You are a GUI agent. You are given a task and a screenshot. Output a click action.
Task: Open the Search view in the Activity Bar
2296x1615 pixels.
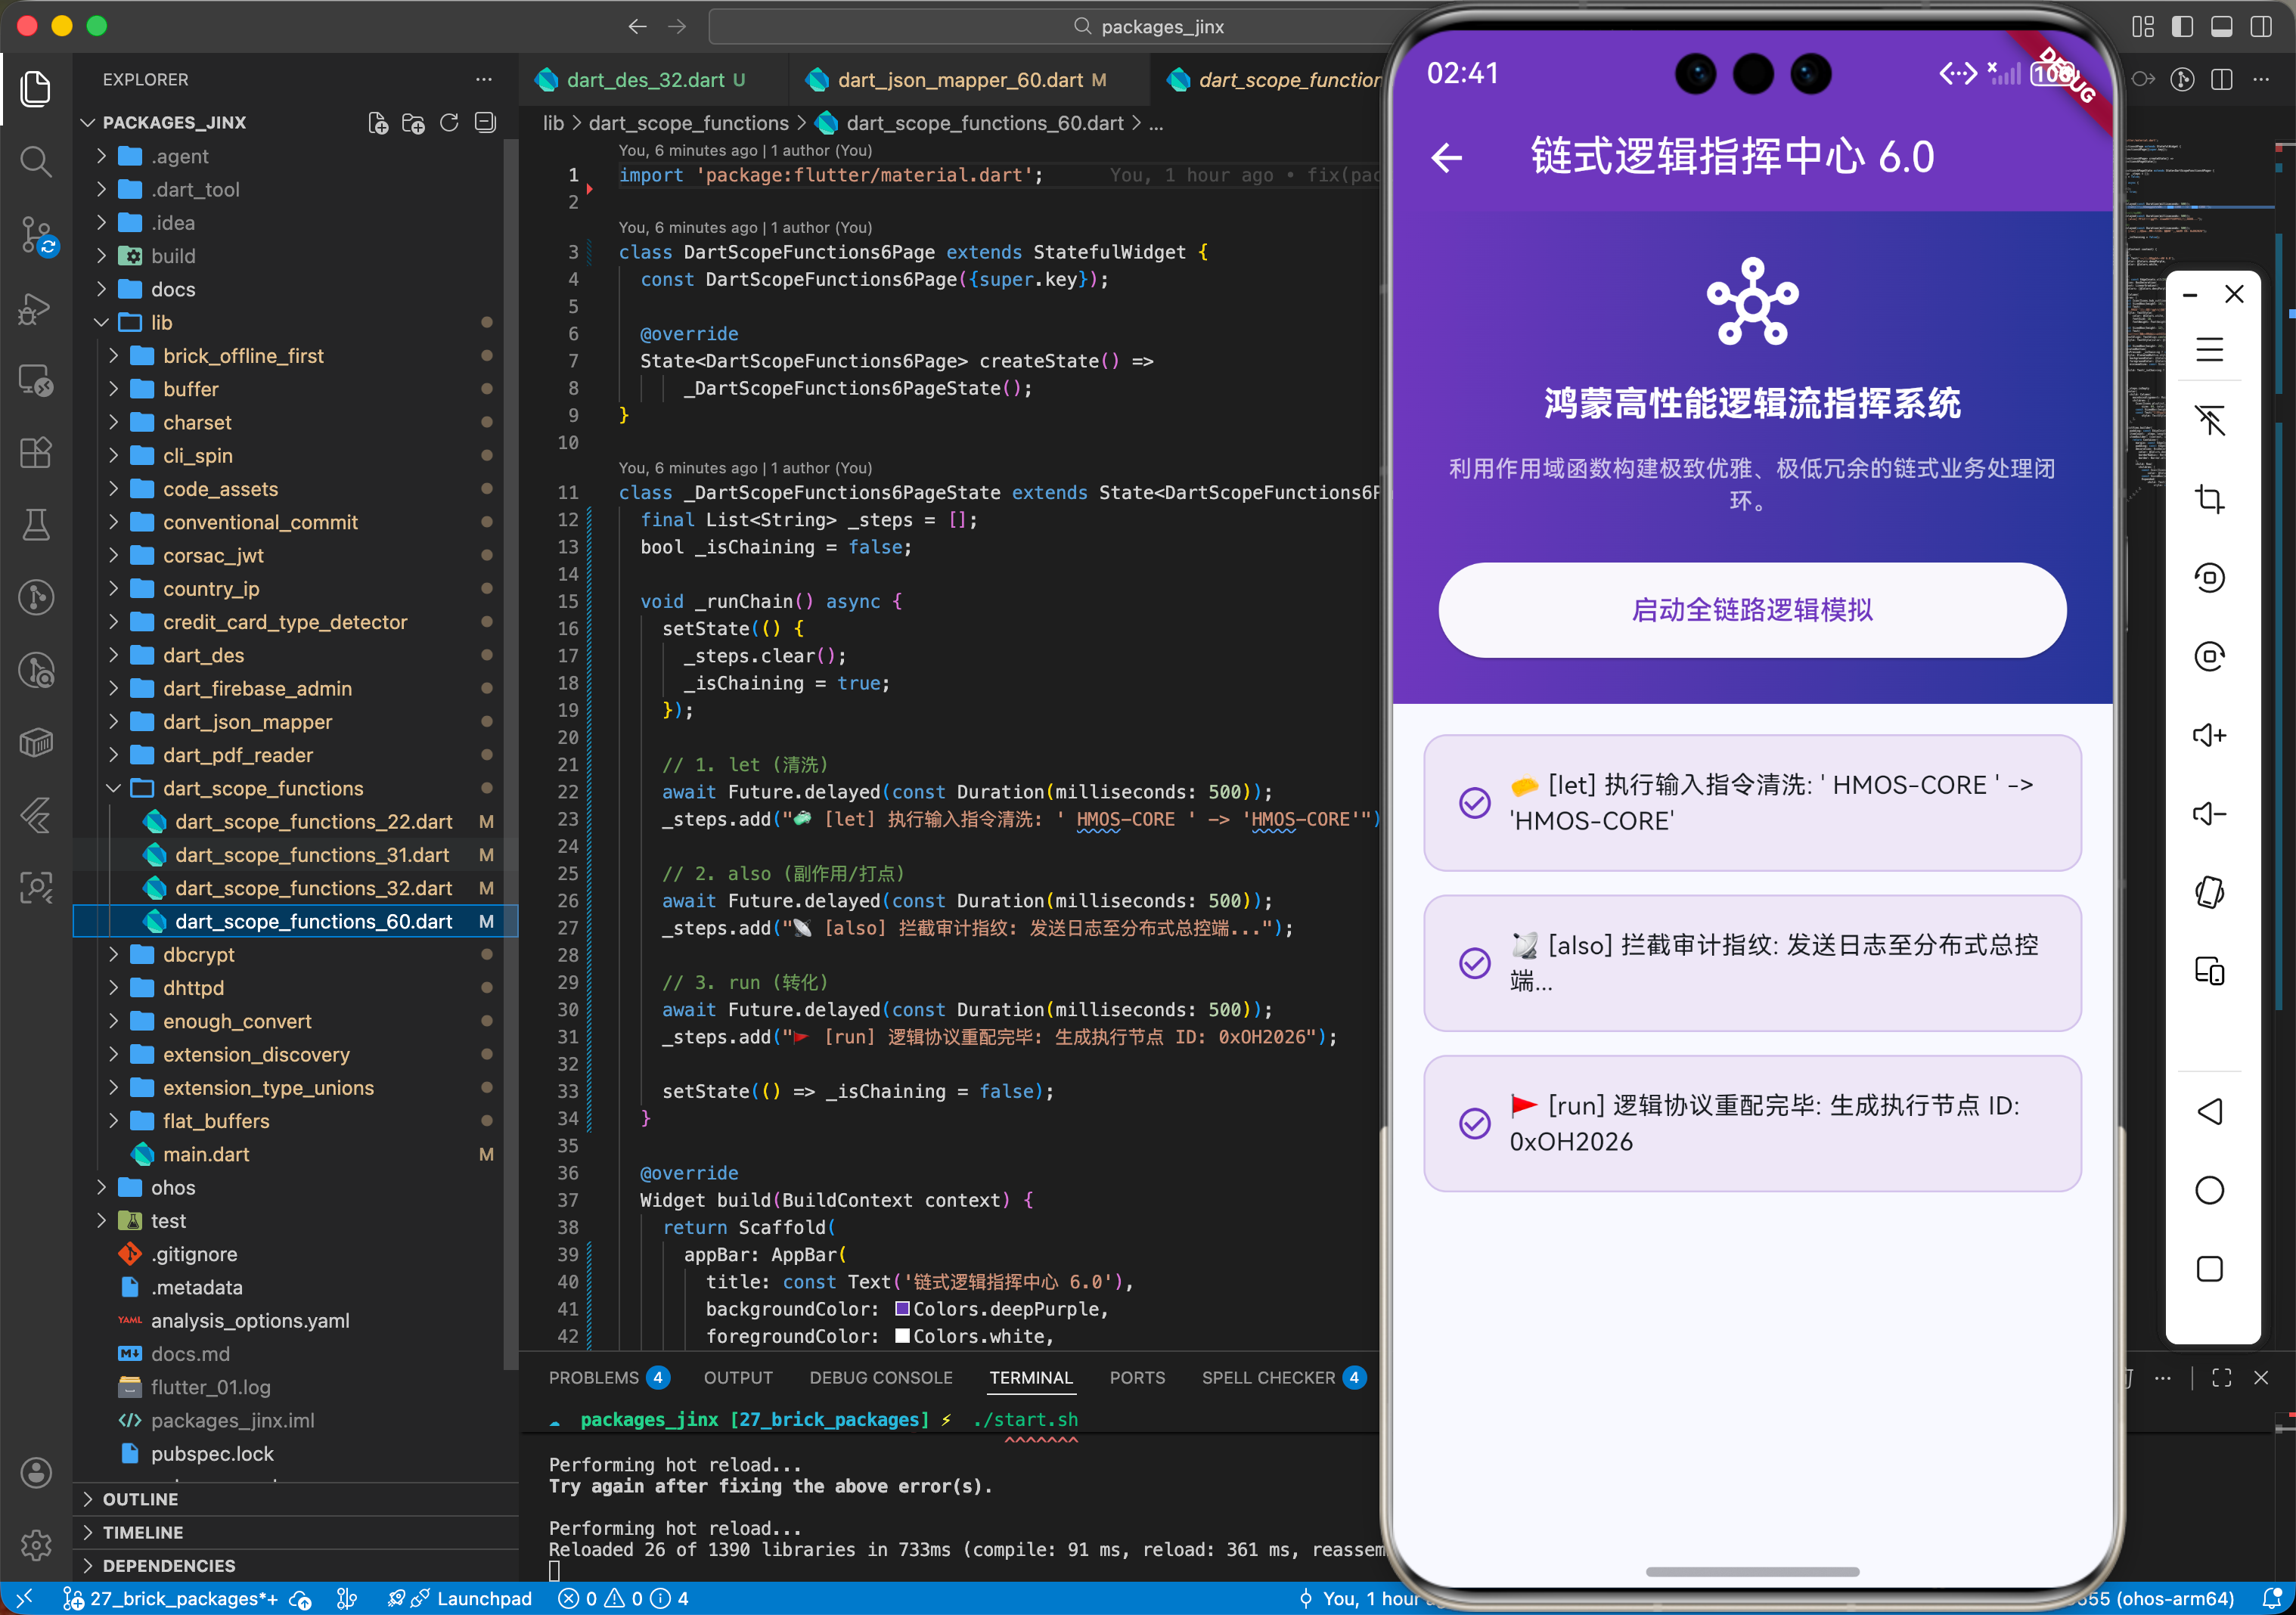(36, 162)
